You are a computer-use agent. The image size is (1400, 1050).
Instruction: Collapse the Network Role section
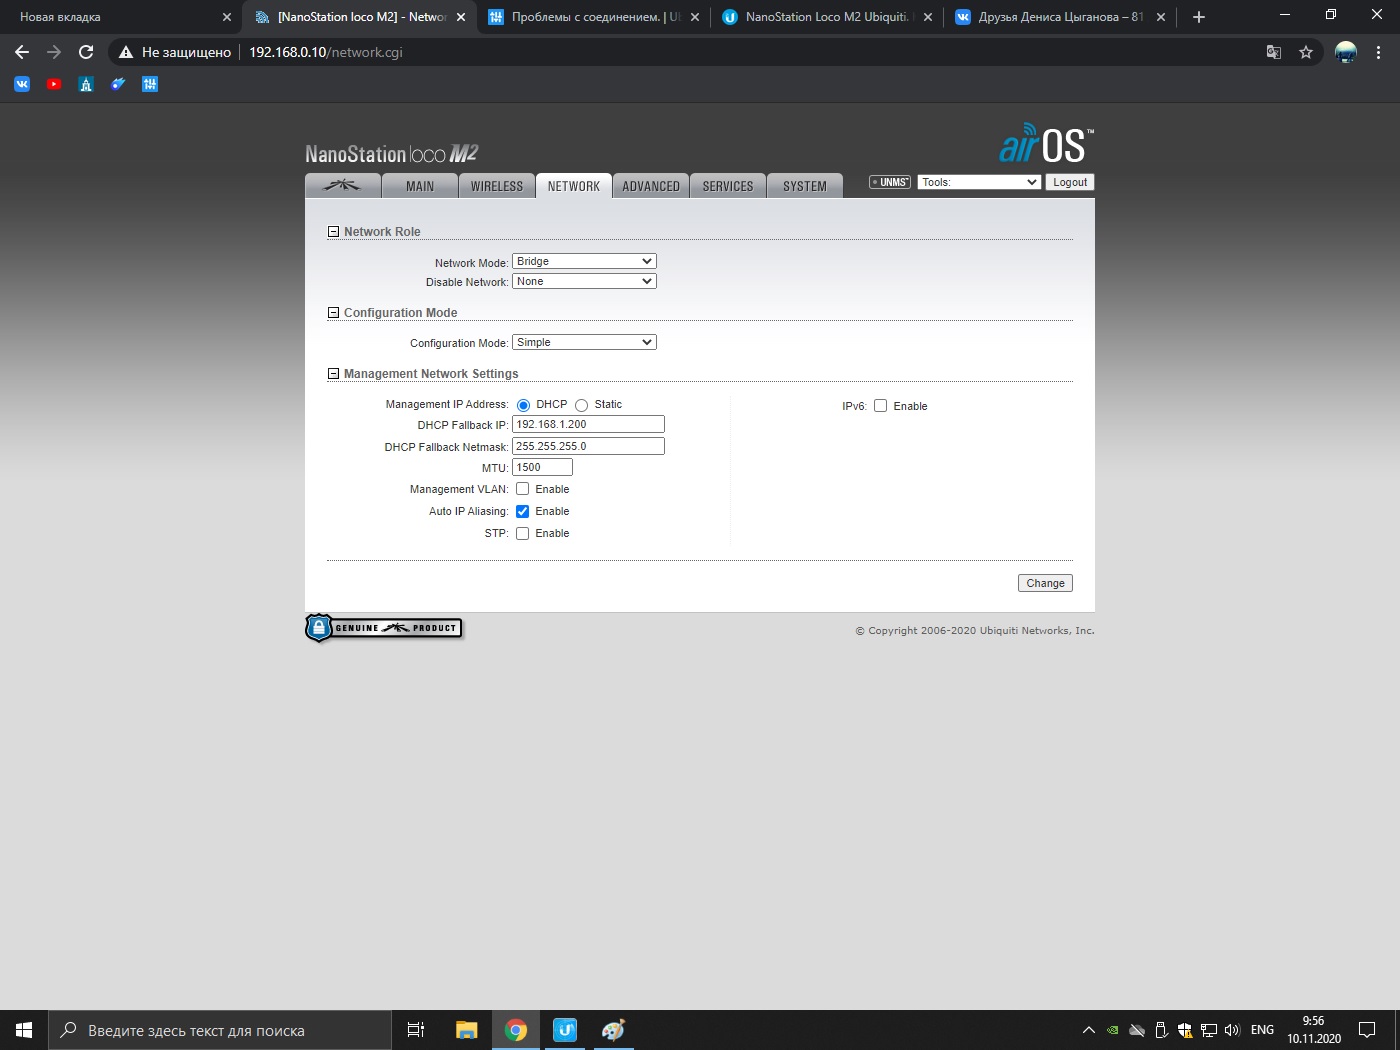(x=334, y=232)
